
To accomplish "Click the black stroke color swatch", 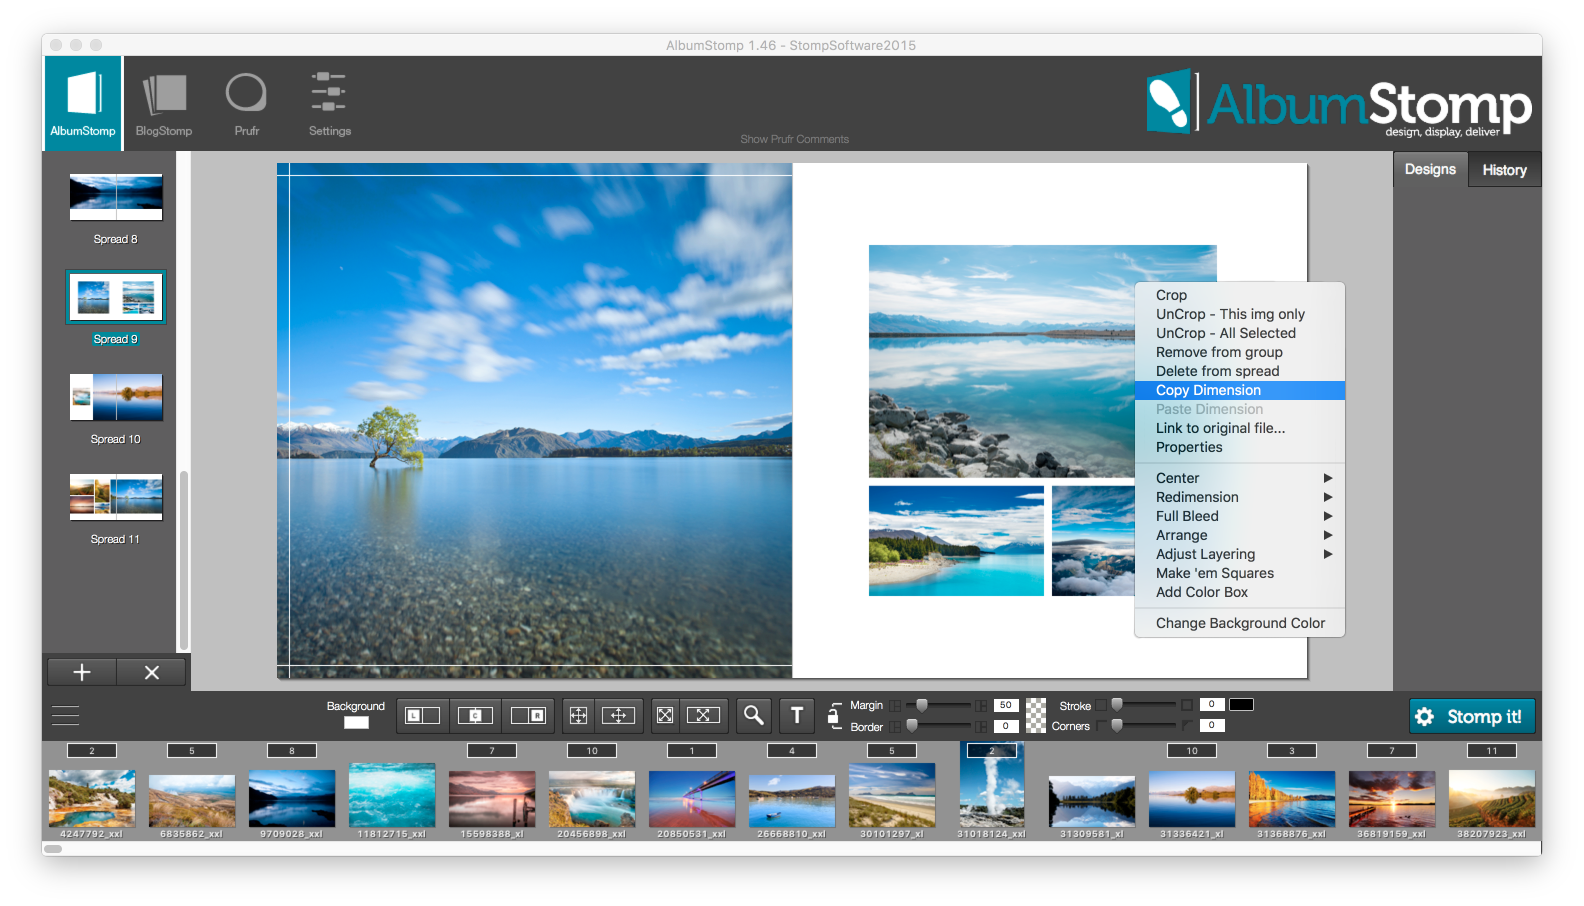I will coord(1241,705).
